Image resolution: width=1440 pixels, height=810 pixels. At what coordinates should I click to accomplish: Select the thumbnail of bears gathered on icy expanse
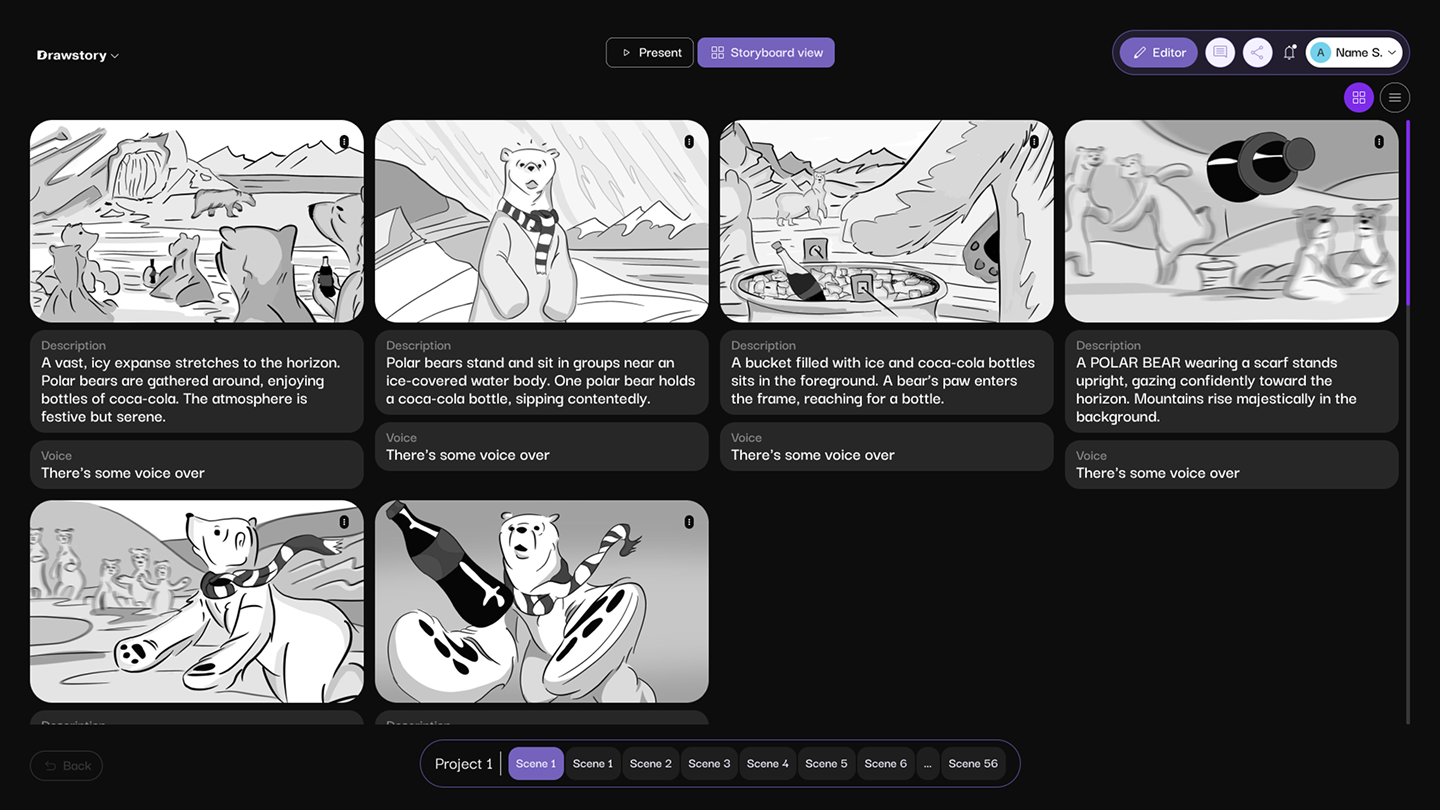197,221
